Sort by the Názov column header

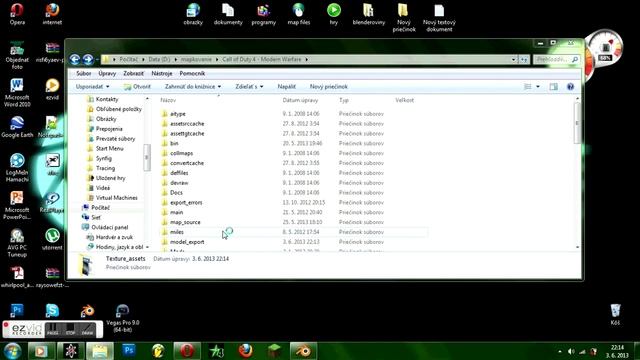[168, 100]
